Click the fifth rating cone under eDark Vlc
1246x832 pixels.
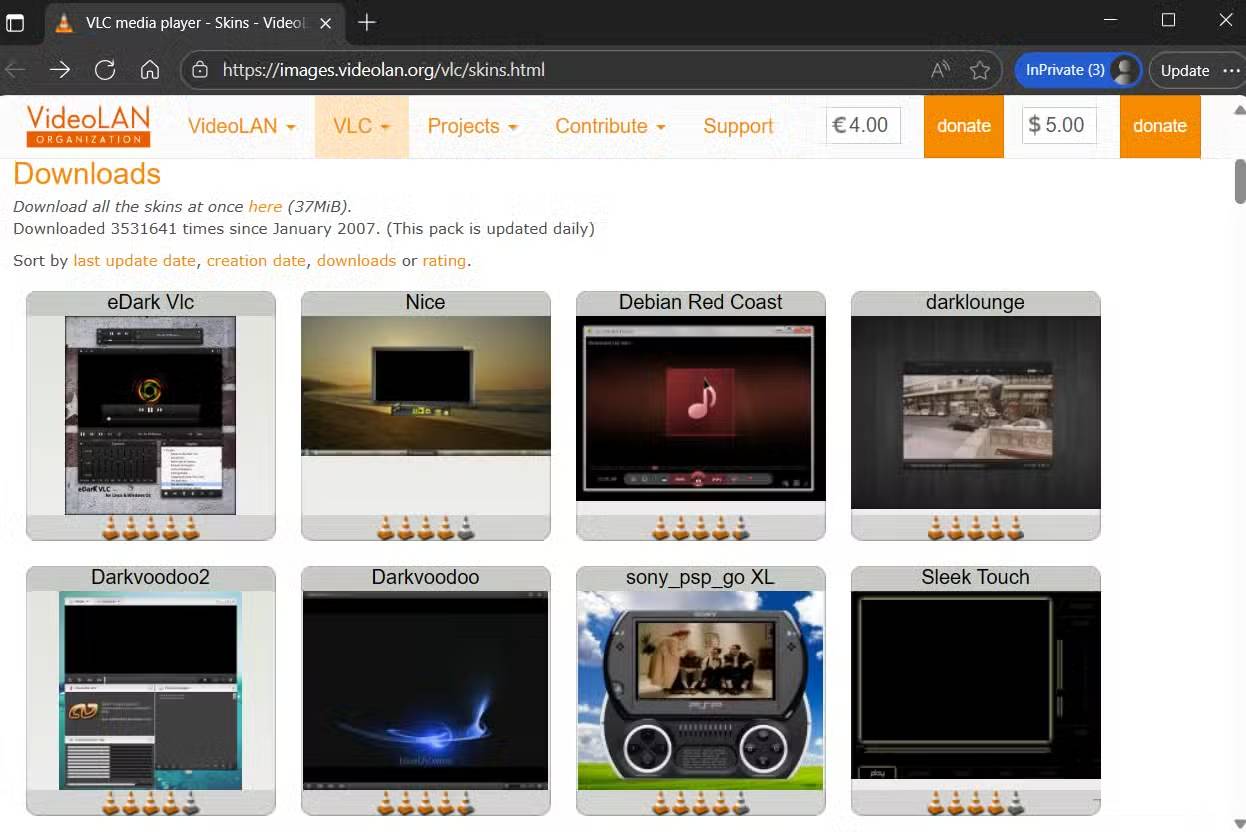pyautogui.click(x=189, y=528)
